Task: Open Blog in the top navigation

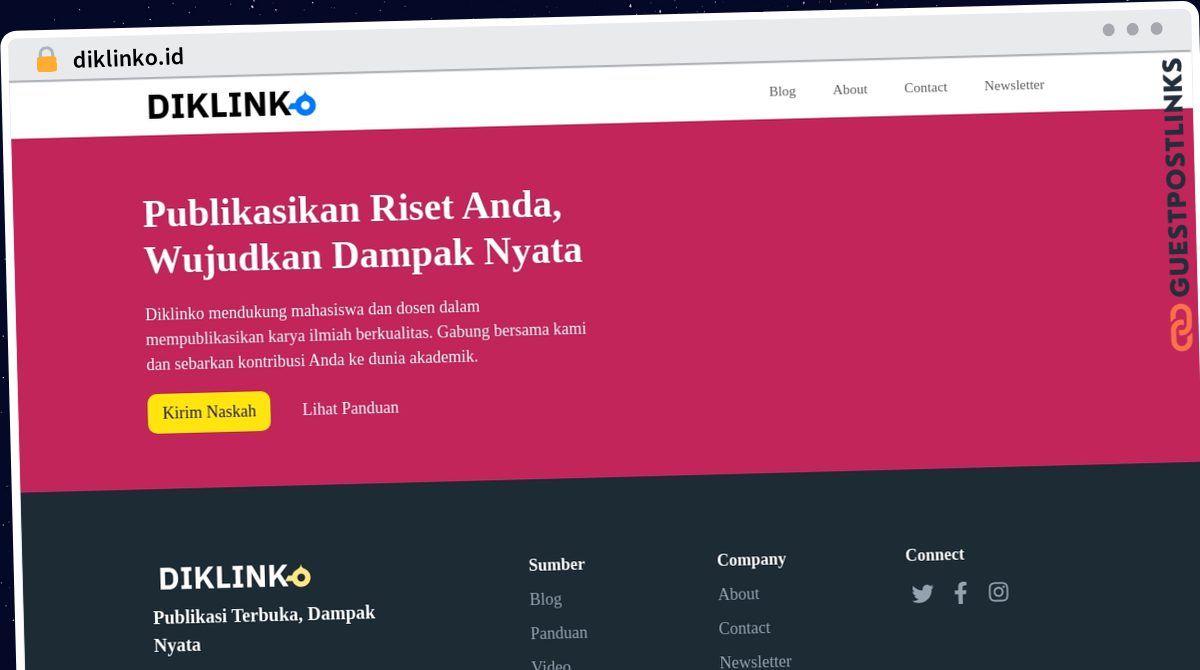Action: [782, 91]
